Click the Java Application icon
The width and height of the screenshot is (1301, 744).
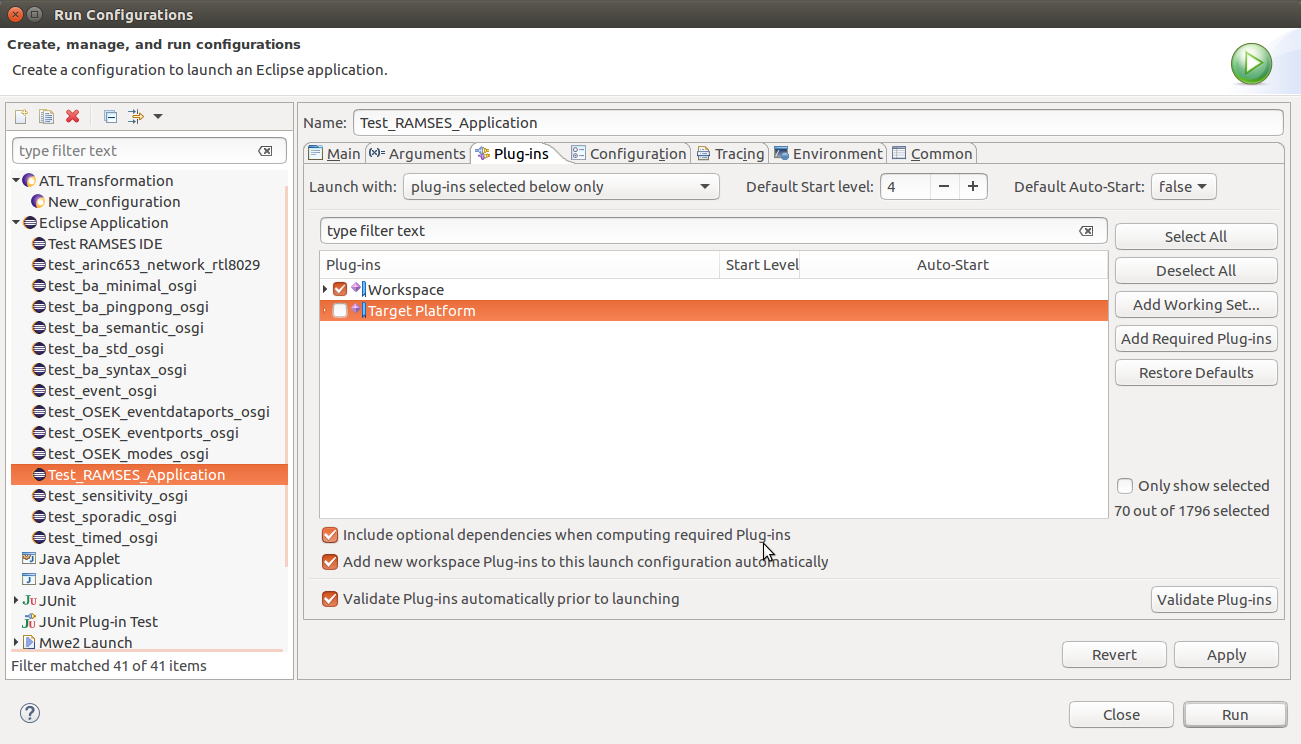[29, 580]
